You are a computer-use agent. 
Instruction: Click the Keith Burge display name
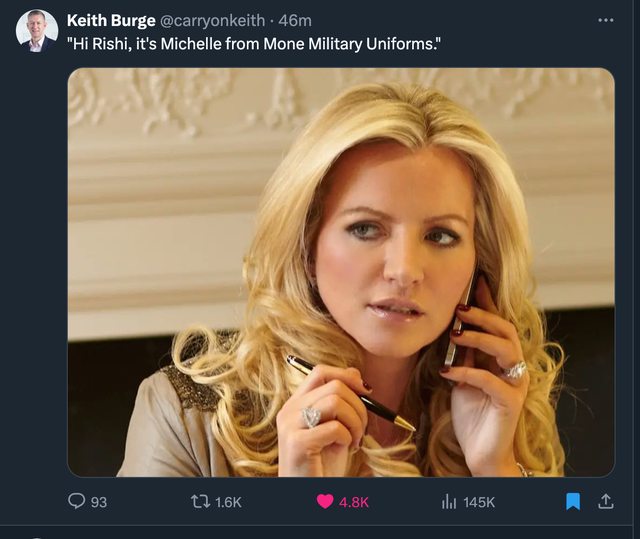pyautogui.click(x=111, y=21)
